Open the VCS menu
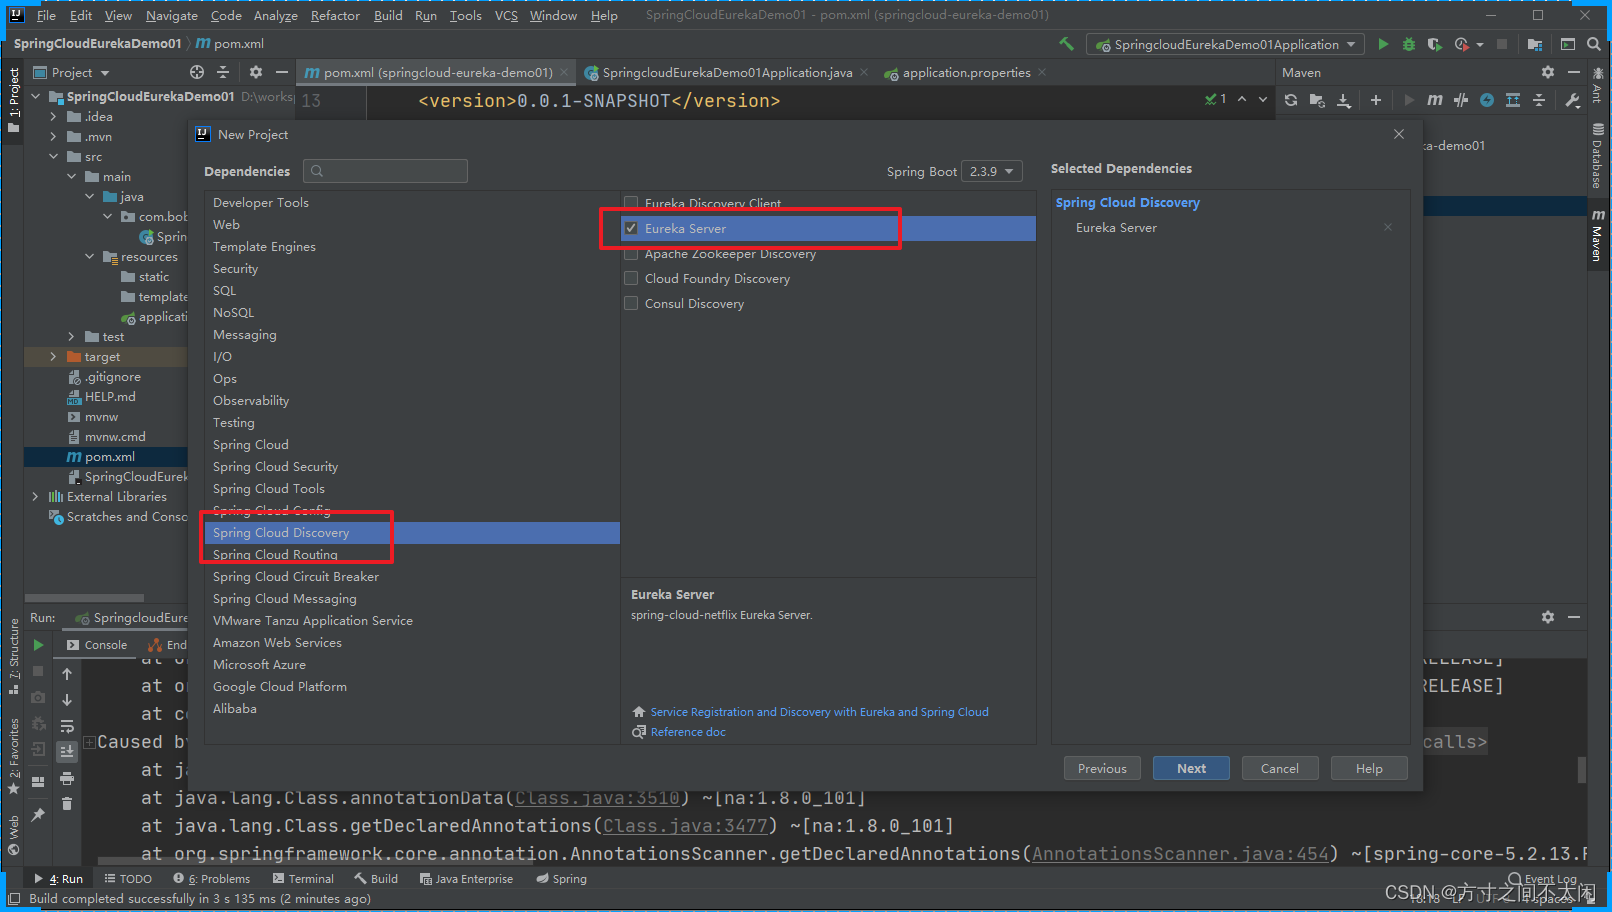 pyautogui.click(x=506, y=15)
